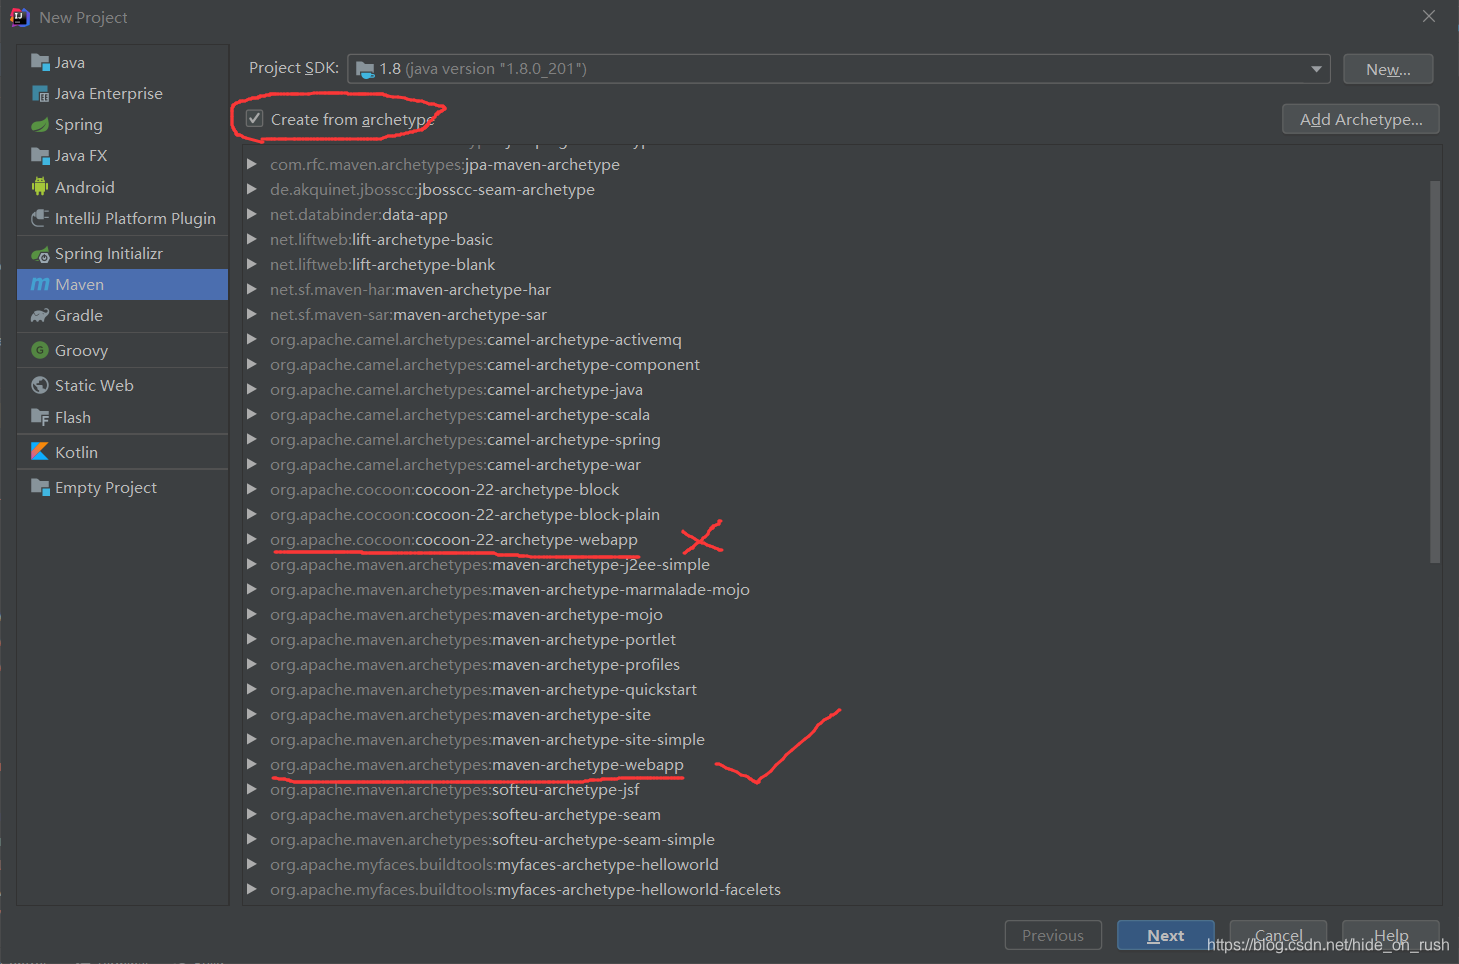The height and width of the screenshot is (964, 1459).
Task: Open the Project SDK dropdown arrow
Action: [1316, 69]
